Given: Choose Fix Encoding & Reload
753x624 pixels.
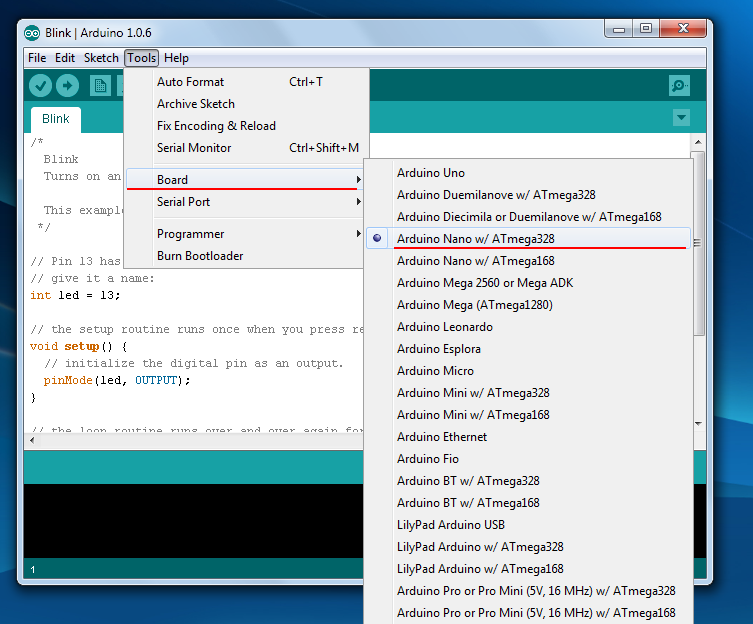Looking at the screenshot, I should tap(245, 126).
